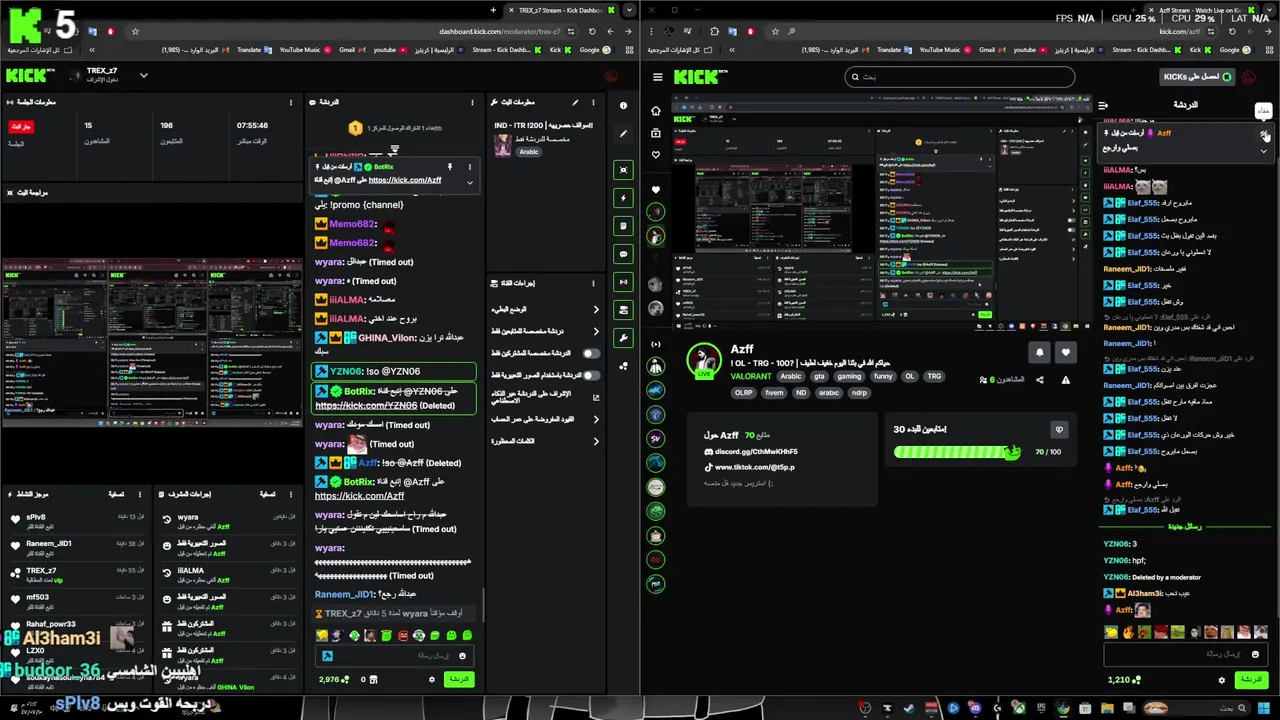Click green chat send button in viewer chat
The height and width of the screenshot is (720, 1280).
click(1251, 680)
